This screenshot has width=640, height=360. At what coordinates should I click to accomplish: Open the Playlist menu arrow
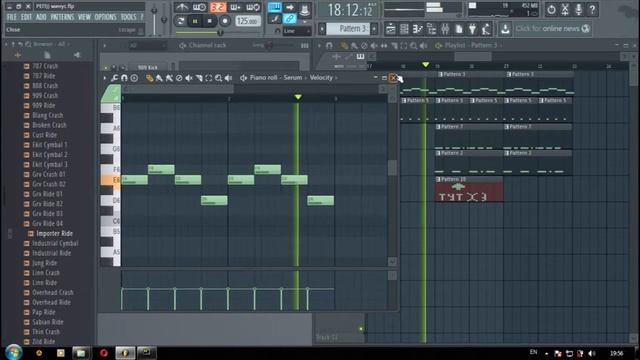(x=320, y=46)
